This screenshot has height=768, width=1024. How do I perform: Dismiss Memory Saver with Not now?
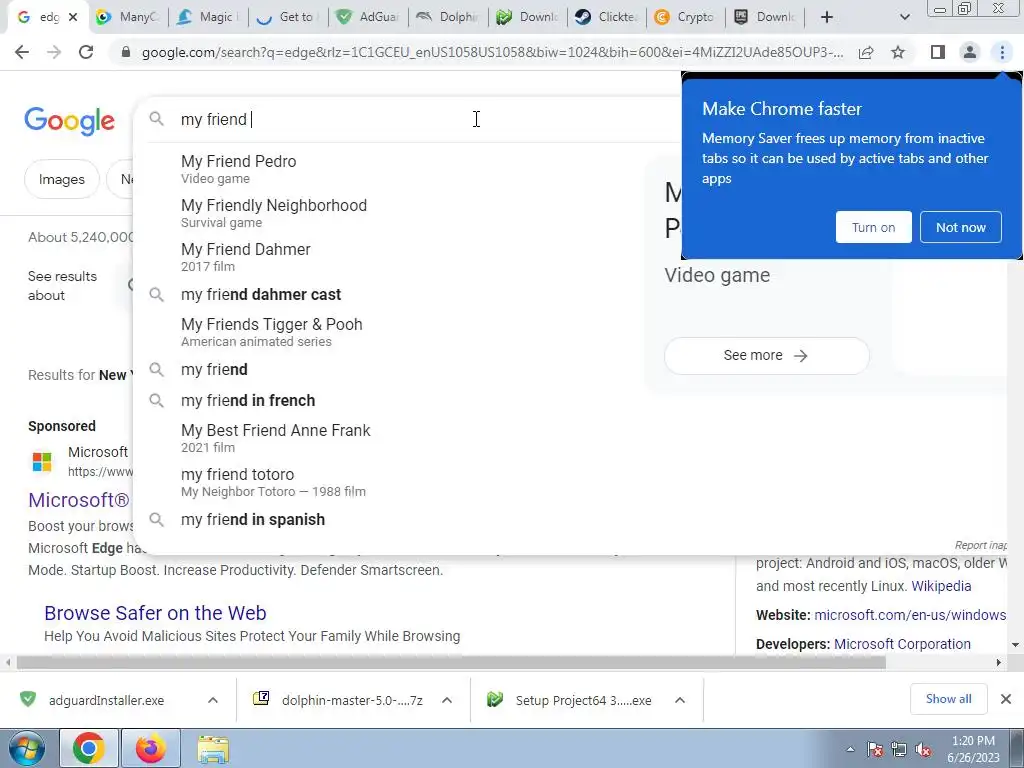(960, 227)
